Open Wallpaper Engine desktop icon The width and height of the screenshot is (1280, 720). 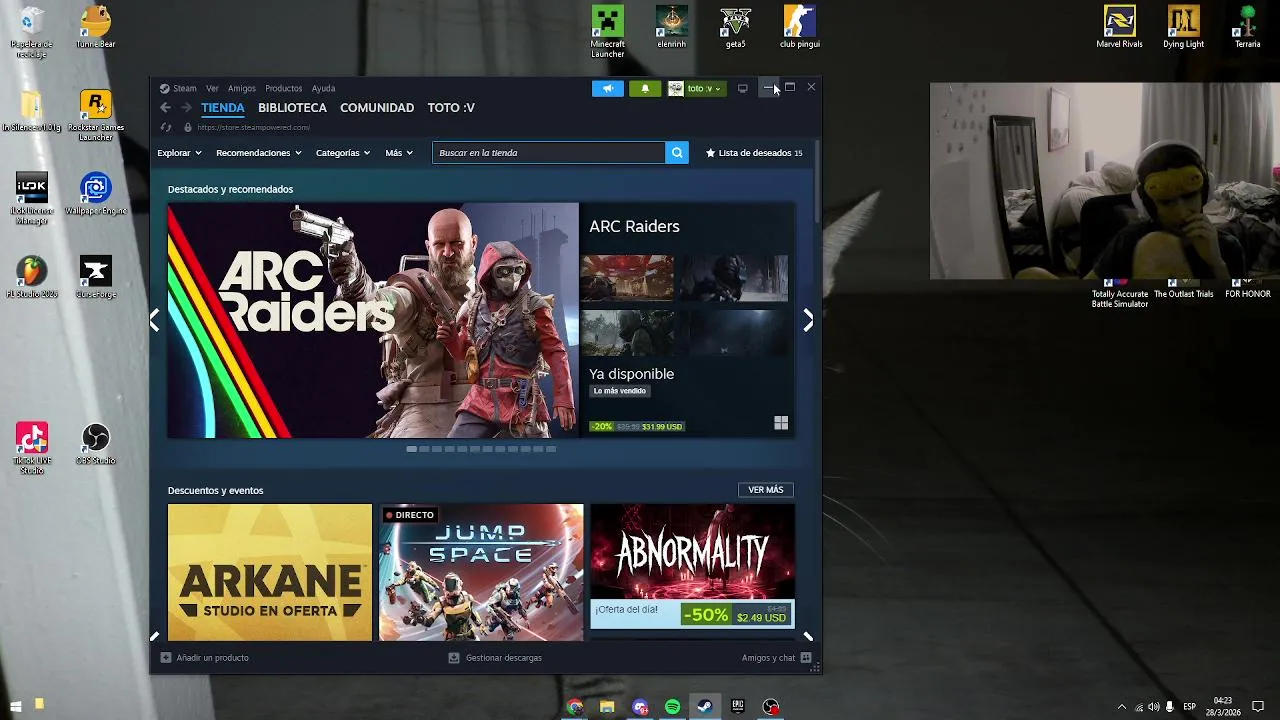96,195
